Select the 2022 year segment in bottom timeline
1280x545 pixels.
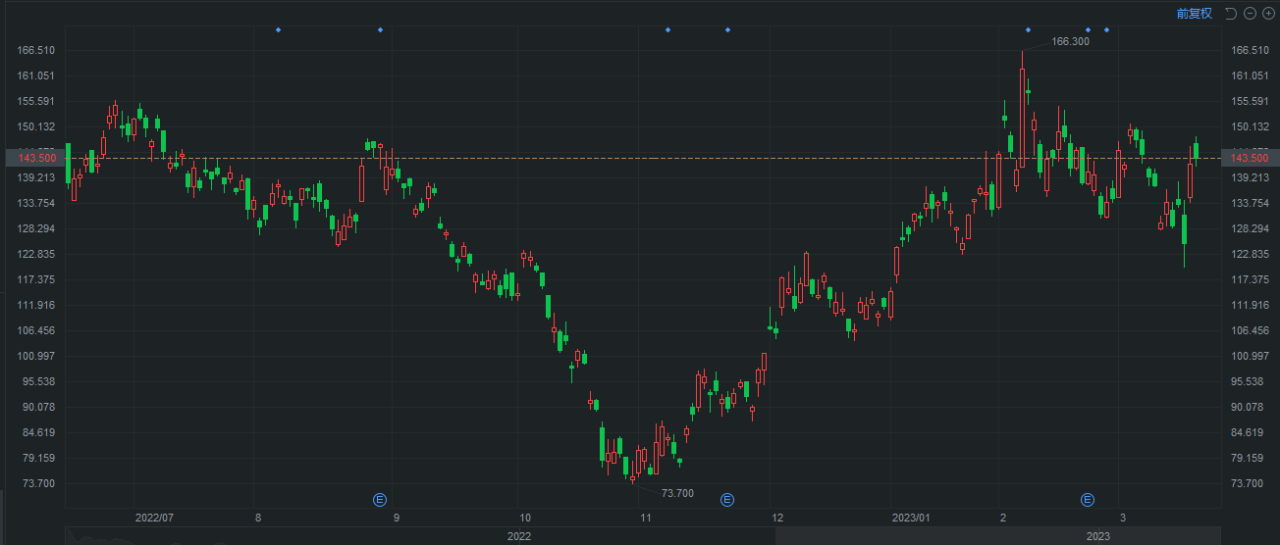click(x=518, y=536)
